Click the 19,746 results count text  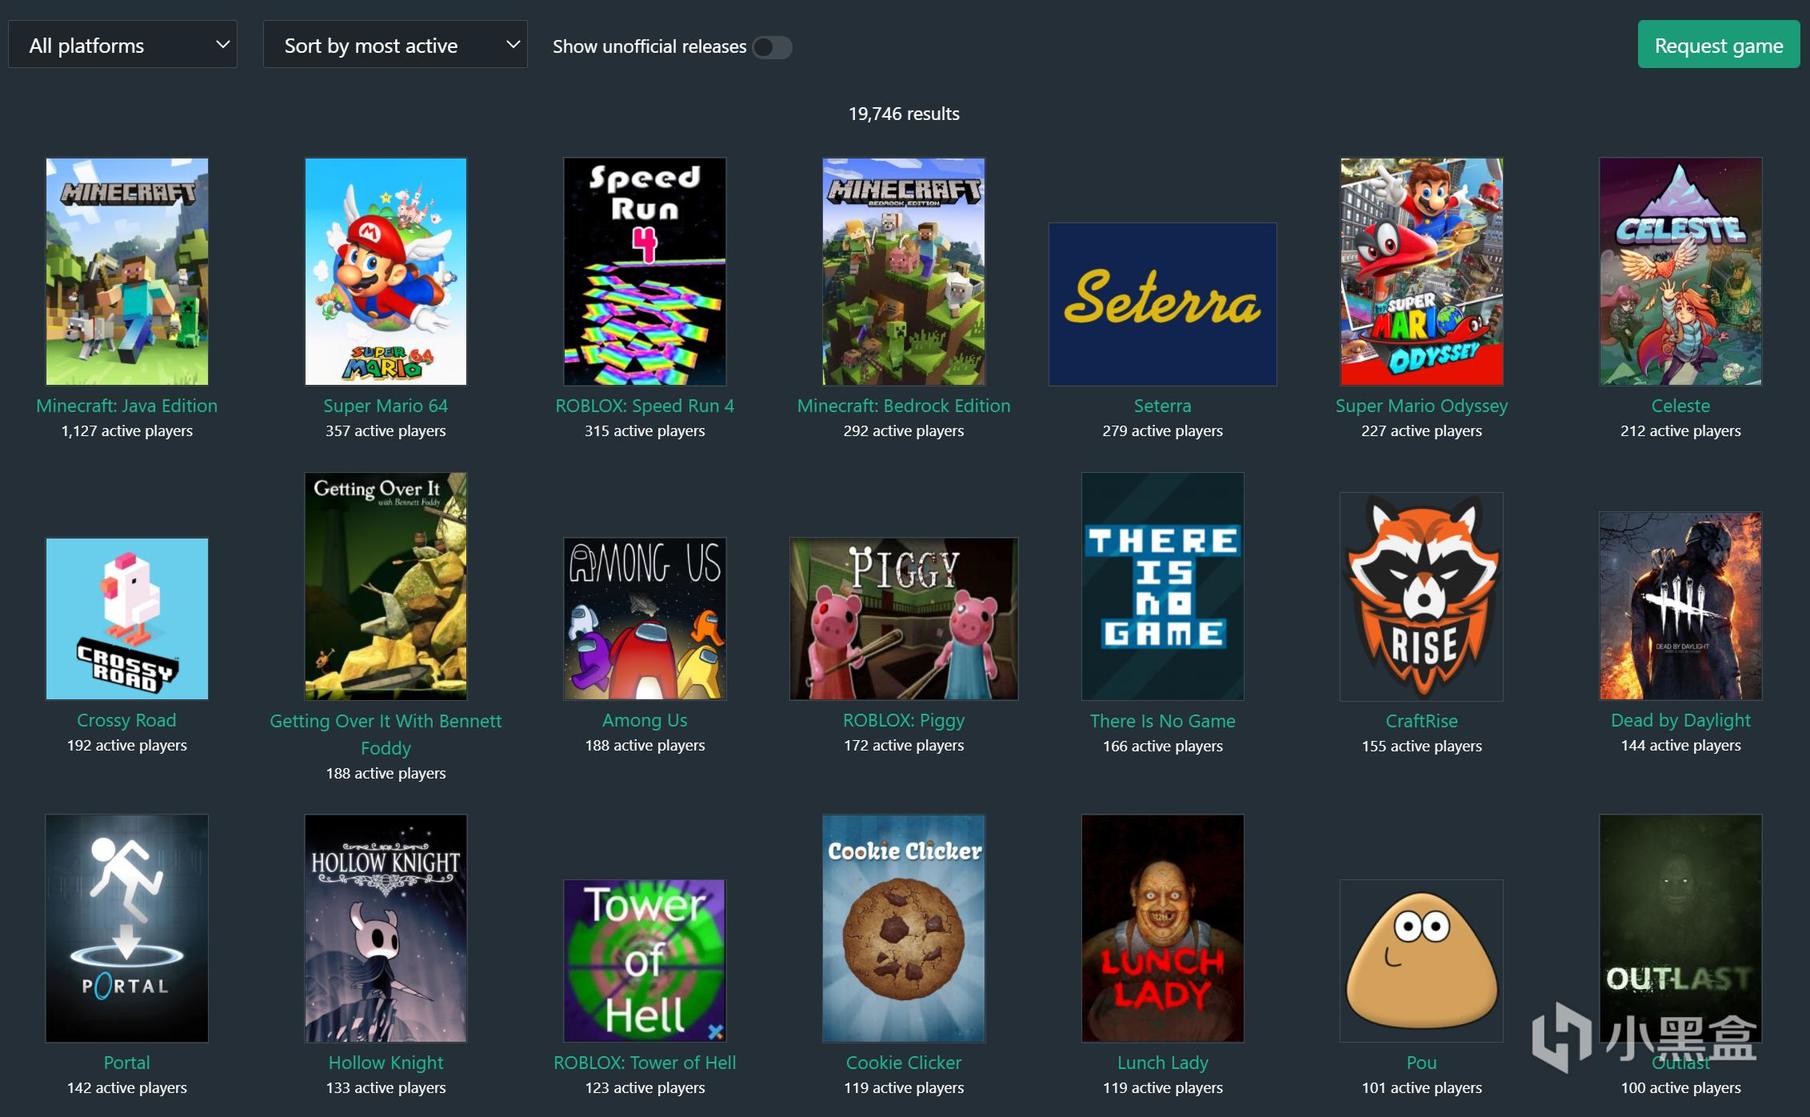pos(904,114)
